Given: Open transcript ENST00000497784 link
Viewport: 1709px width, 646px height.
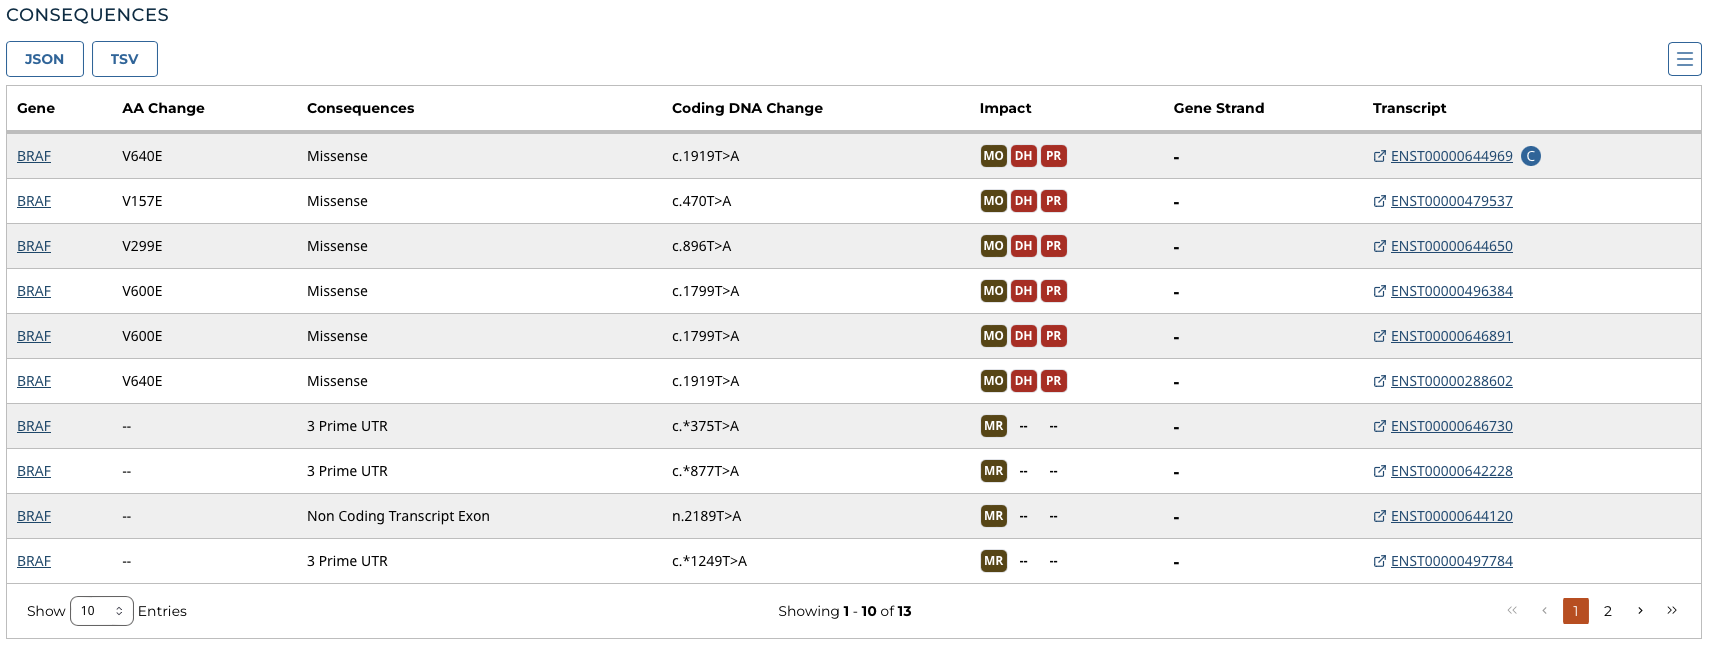Looking at the screenshot, I should pyautogui.click(x=1451, y=561).
